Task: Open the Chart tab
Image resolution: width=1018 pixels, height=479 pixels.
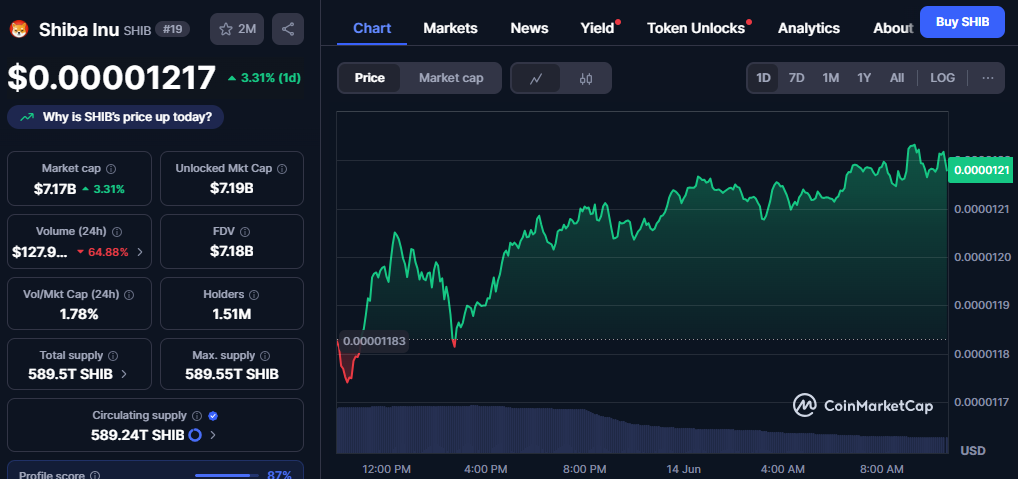Action: click(x=372, y=29)
